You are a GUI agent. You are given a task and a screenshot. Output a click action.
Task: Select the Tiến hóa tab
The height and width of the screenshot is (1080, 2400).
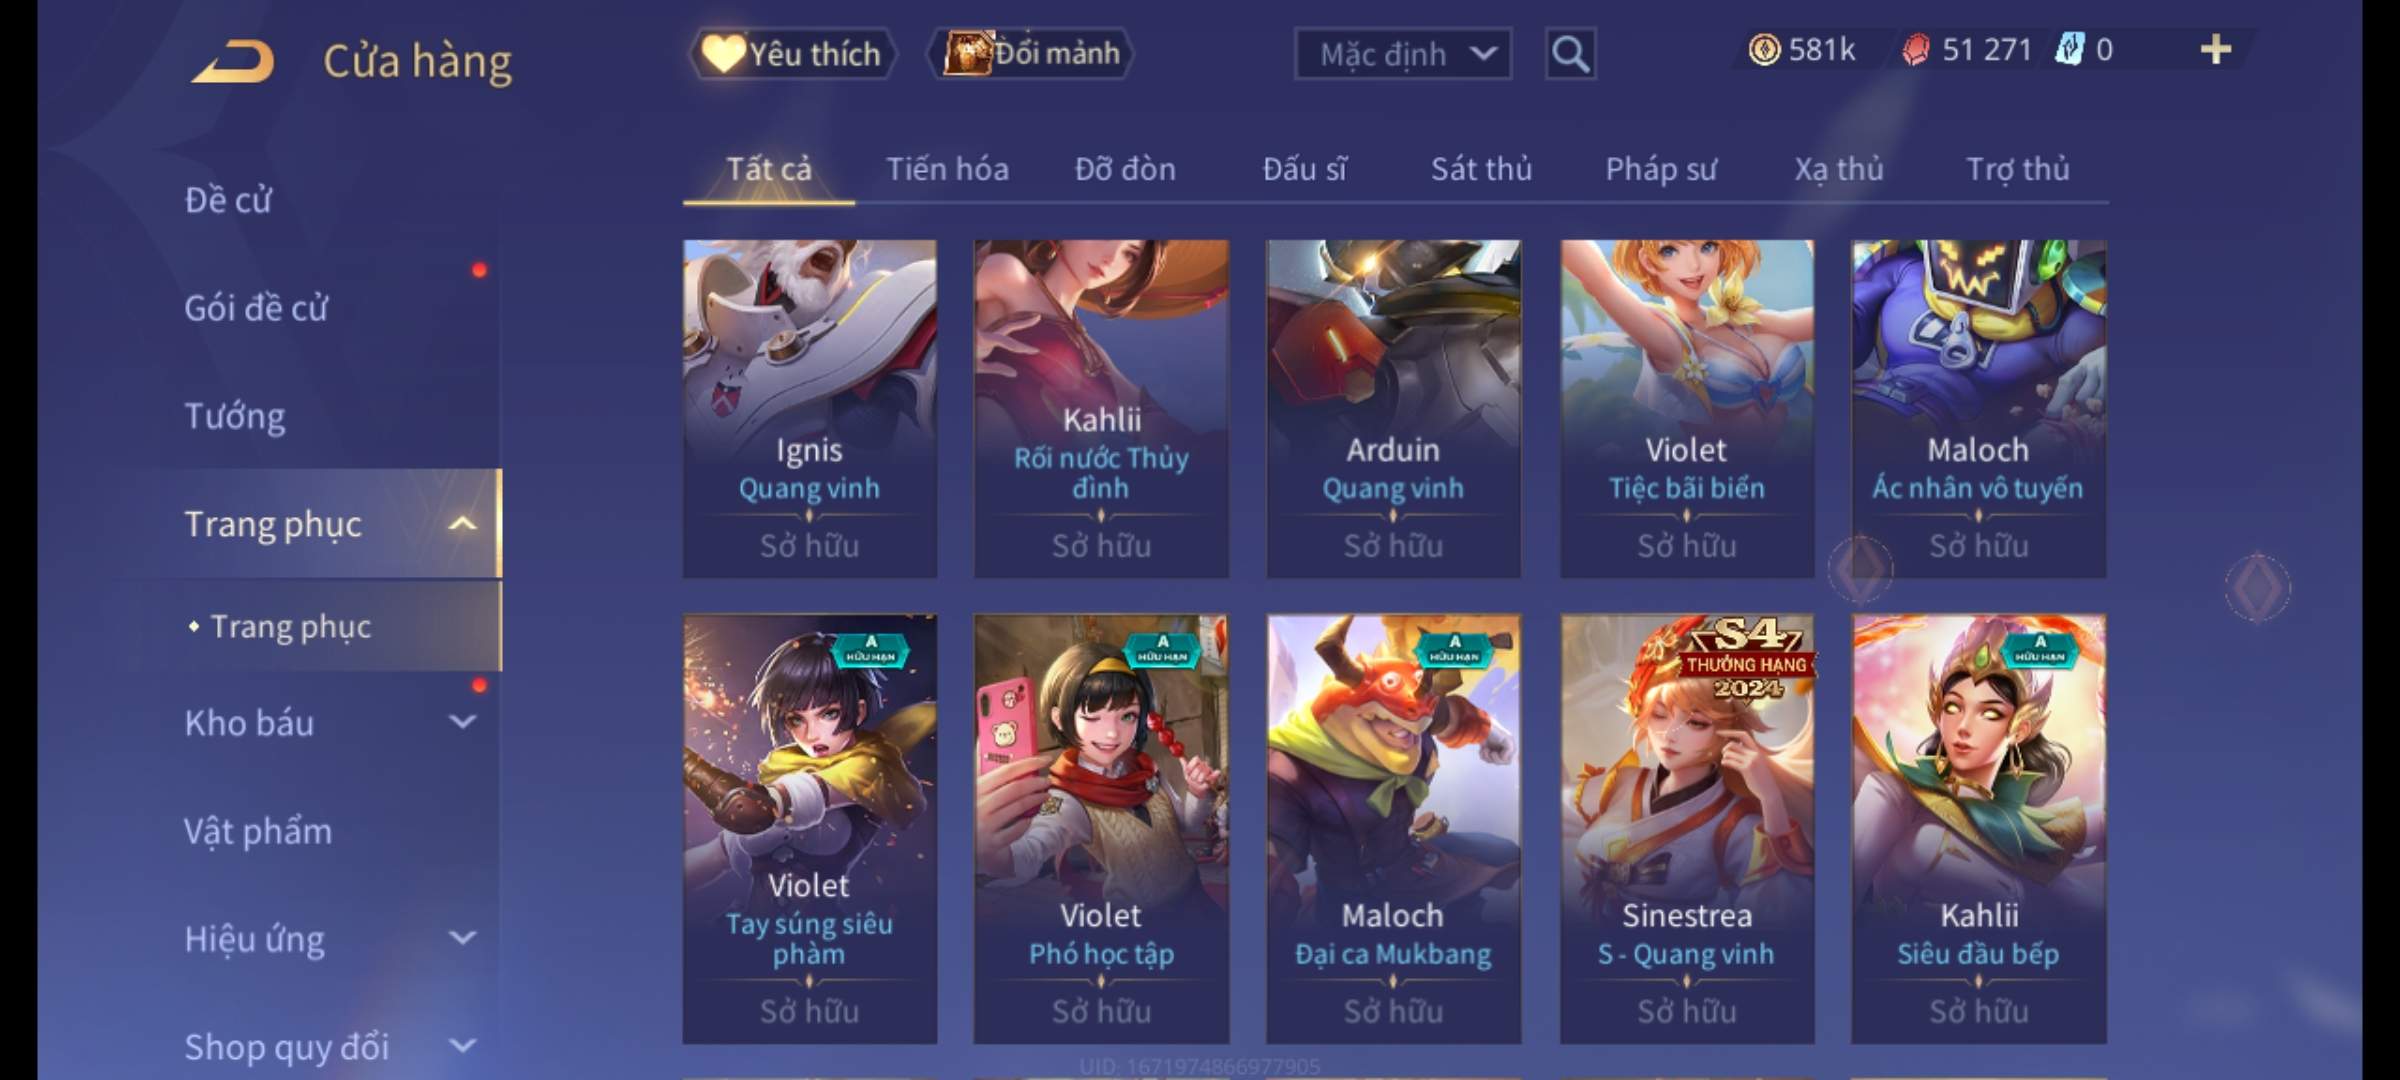click(947, 169)
